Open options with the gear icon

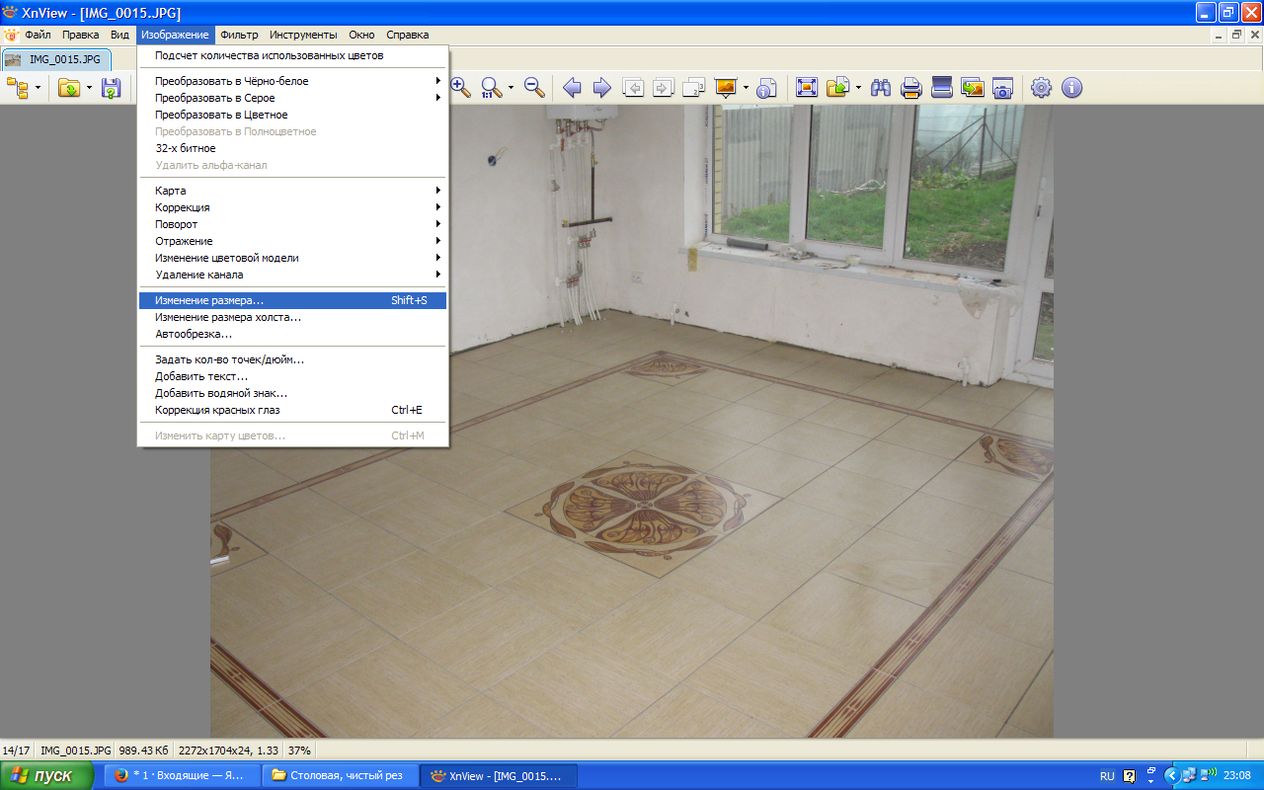pos(1041,88)
